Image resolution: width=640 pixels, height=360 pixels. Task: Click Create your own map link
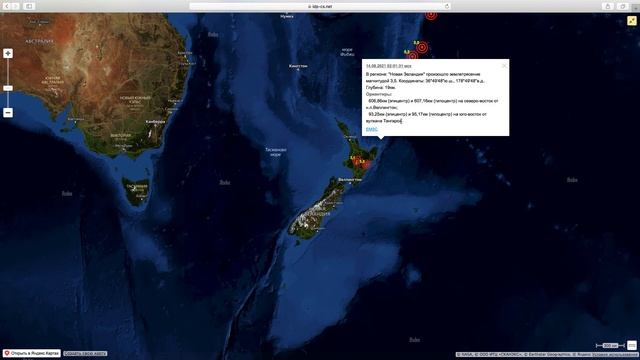click(x=85, y=353)
